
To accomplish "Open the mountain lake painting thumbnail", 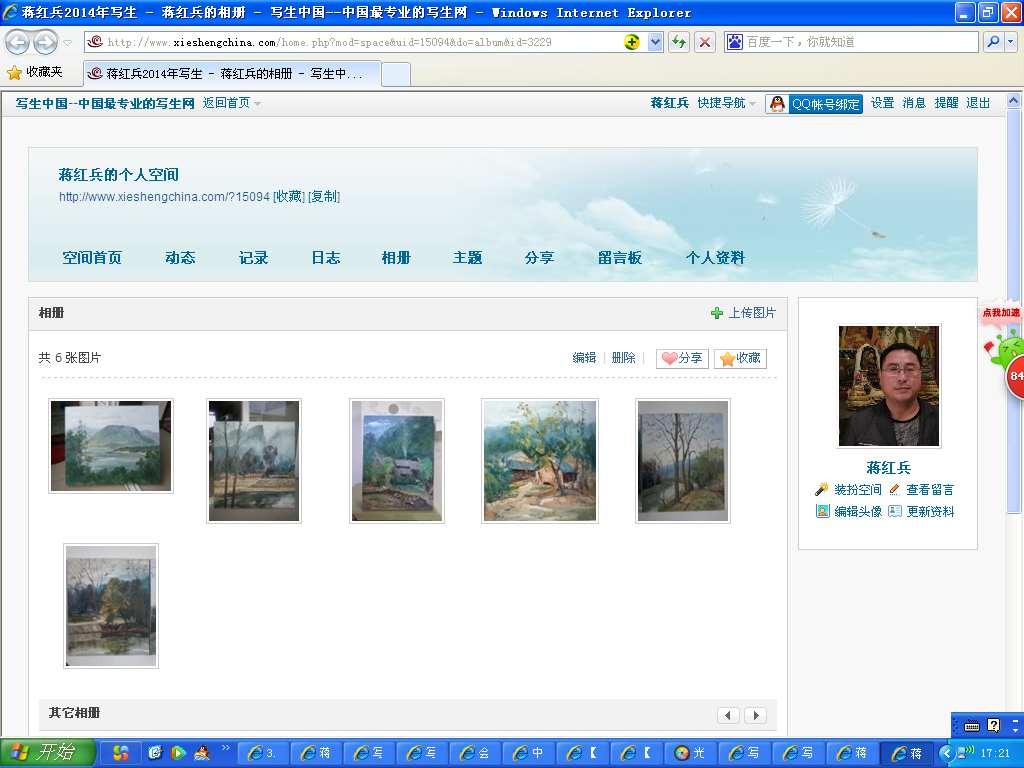I will click(111, 445).
